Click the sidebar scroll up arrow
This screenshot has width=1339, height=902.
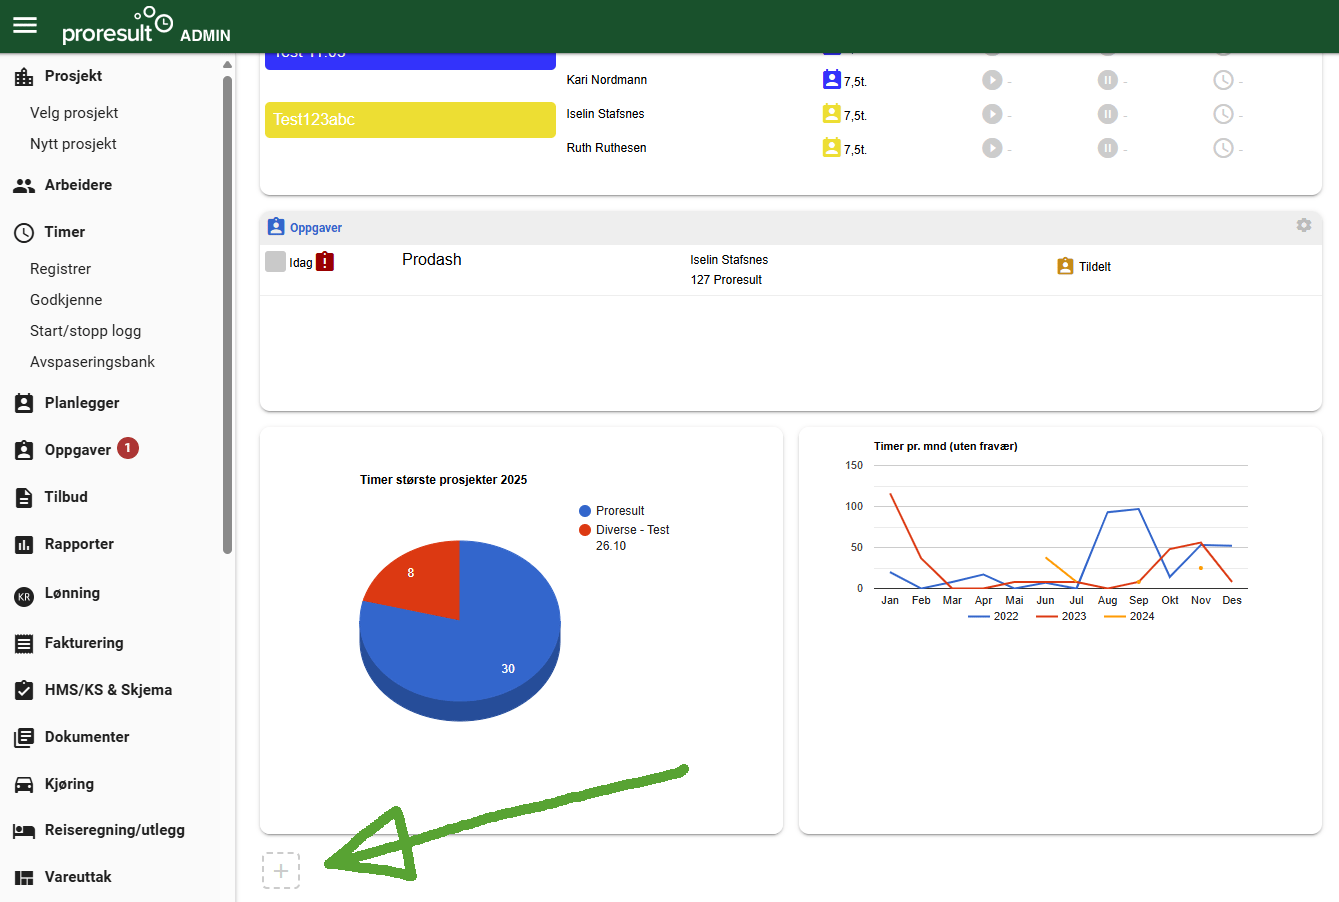[x=227, y=64]
